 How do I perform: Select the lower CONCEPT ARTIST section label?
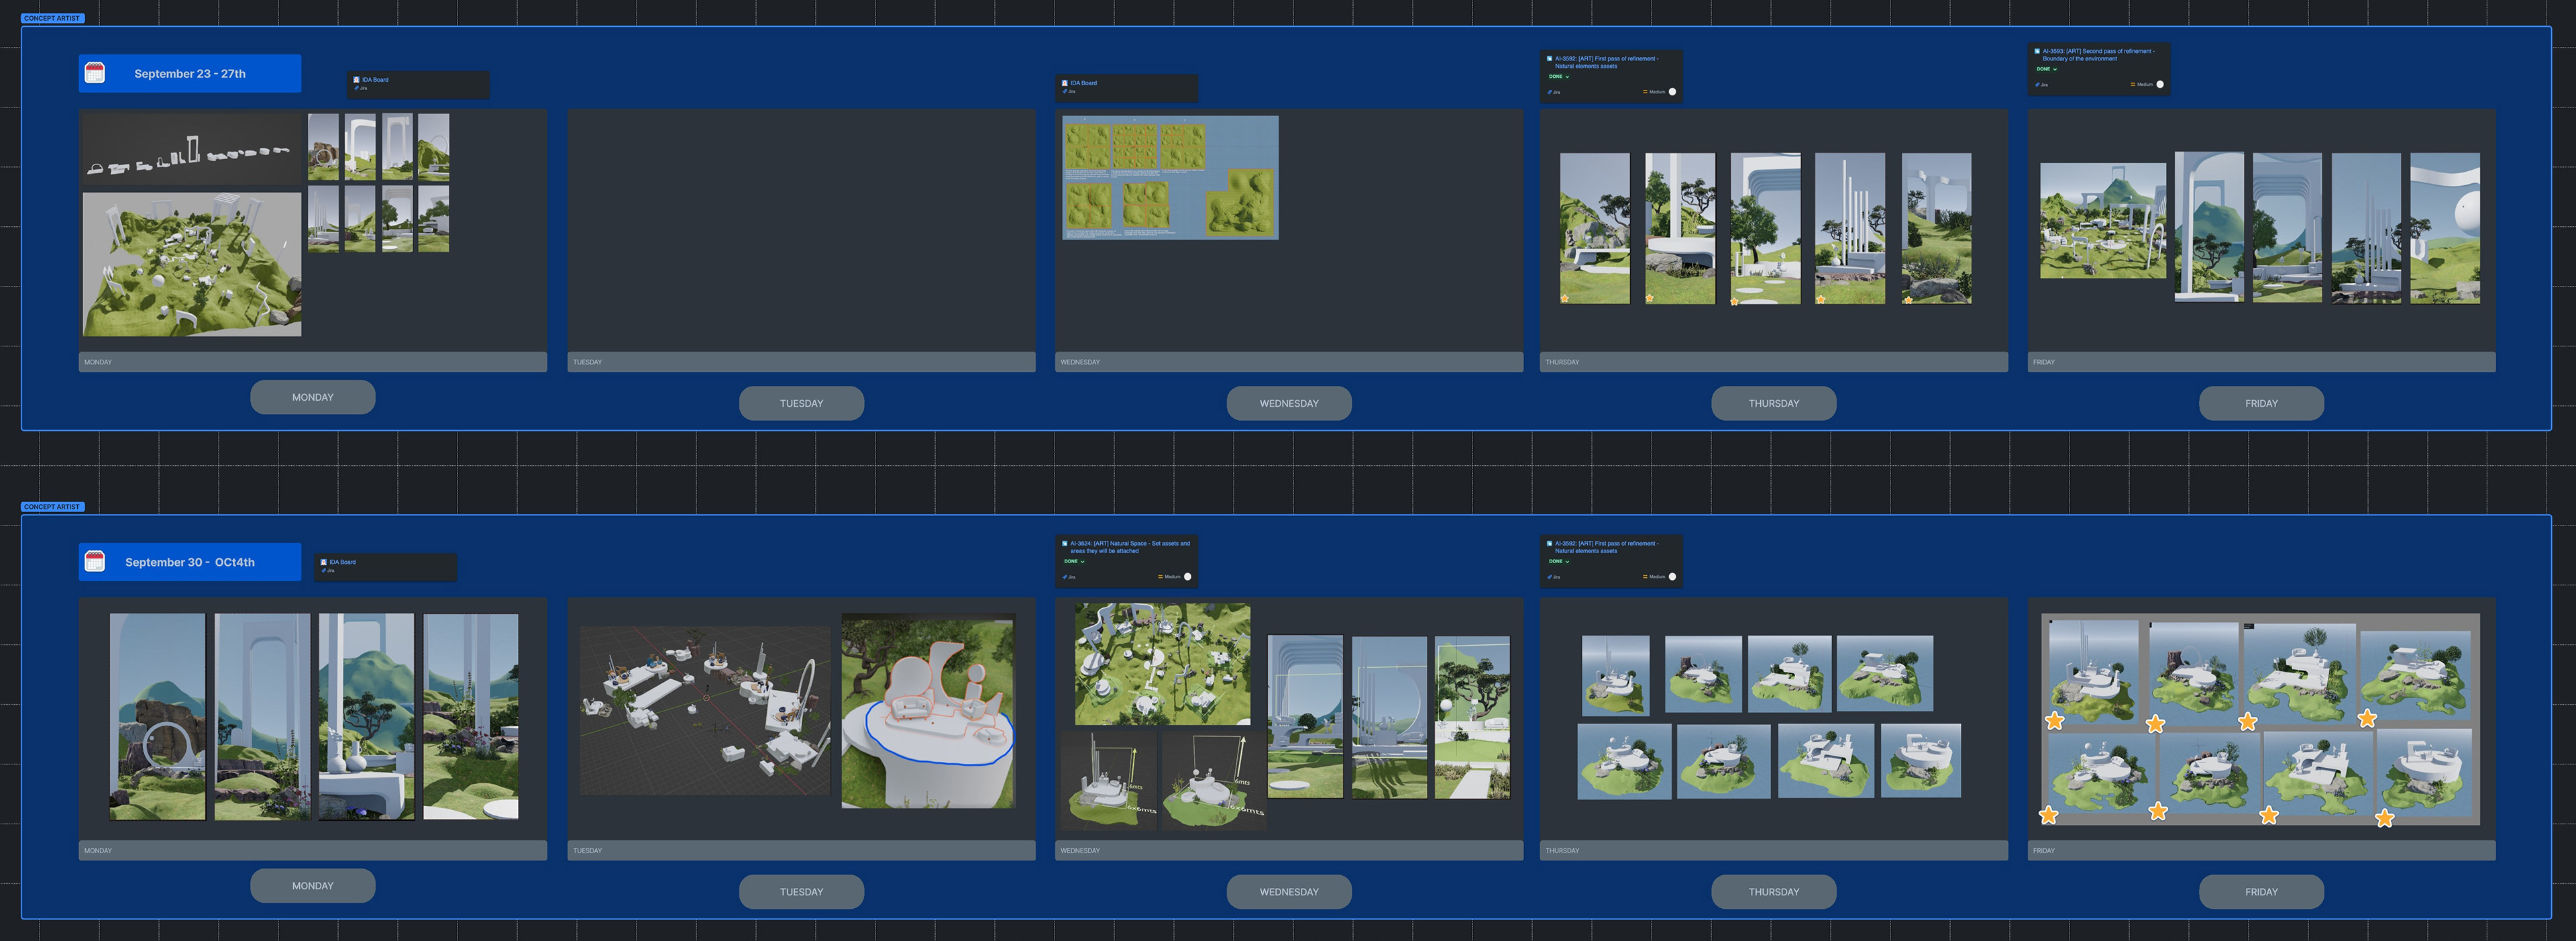coord(52,507)
